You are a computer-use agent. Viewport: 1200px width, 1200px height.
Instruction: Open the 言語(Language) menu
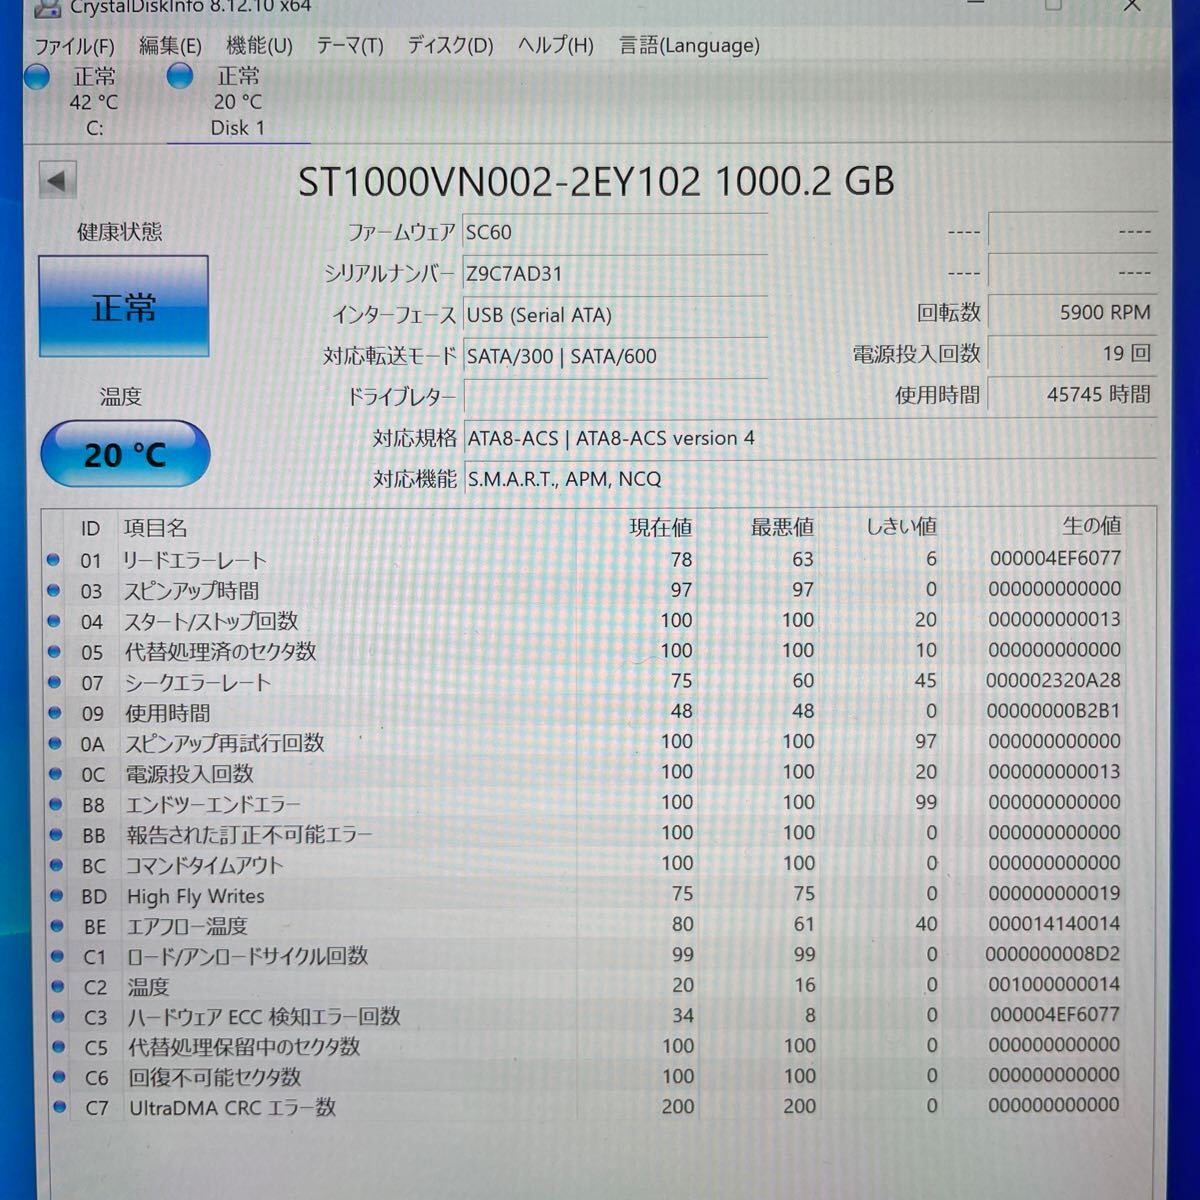689,45
